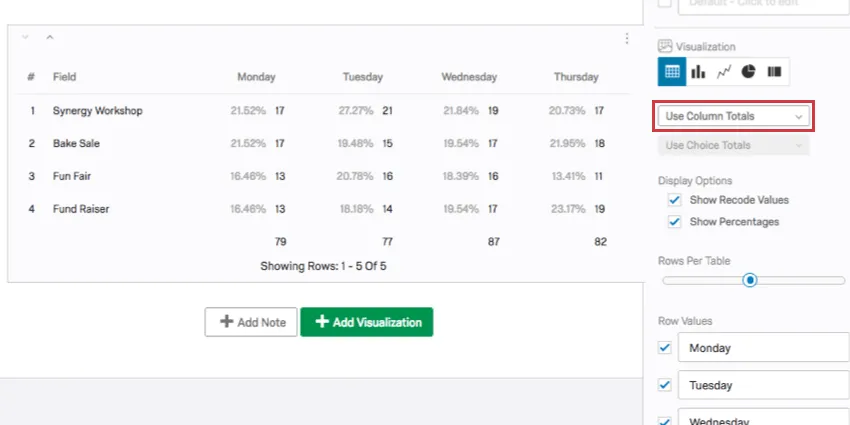The height and width of the screenshot is (425, 850).
Task: Click the green Add Visualization button
Action: [x=367, y=322]
